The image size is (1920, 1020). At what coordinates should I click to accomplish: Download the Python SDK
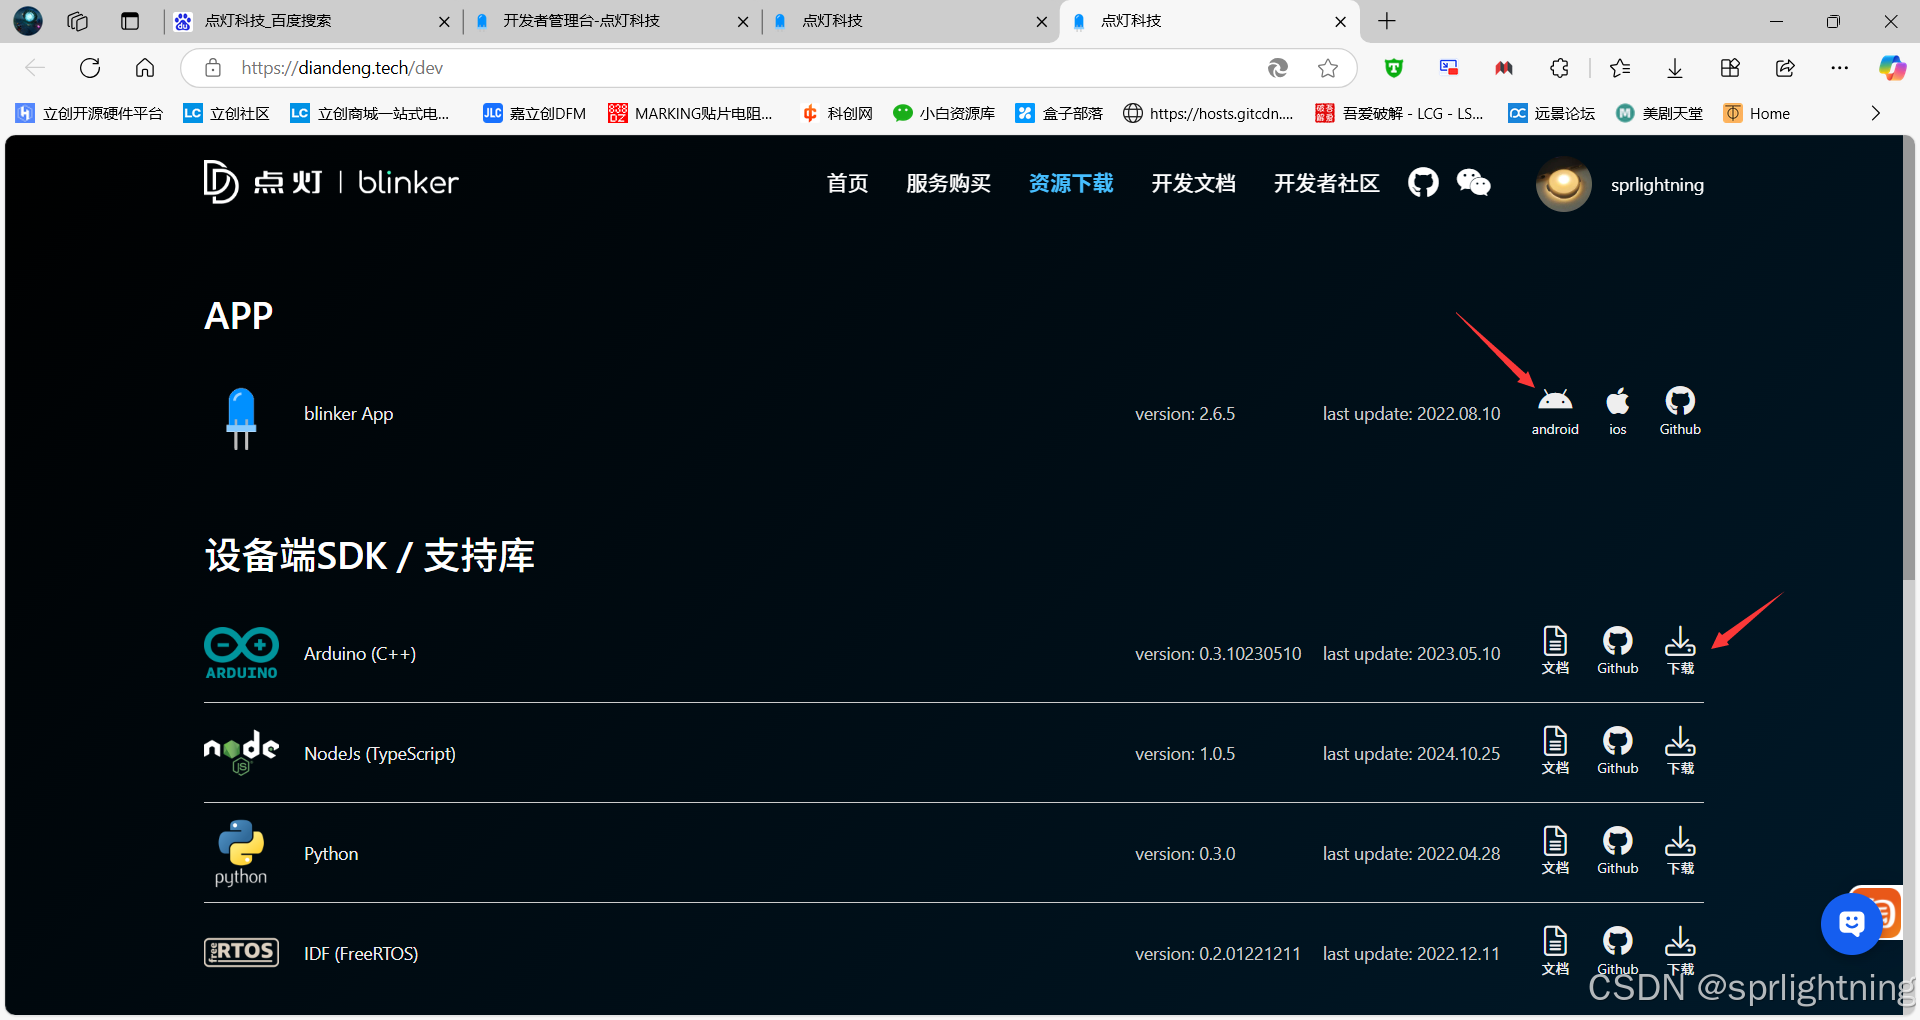tap(1680, 850)
